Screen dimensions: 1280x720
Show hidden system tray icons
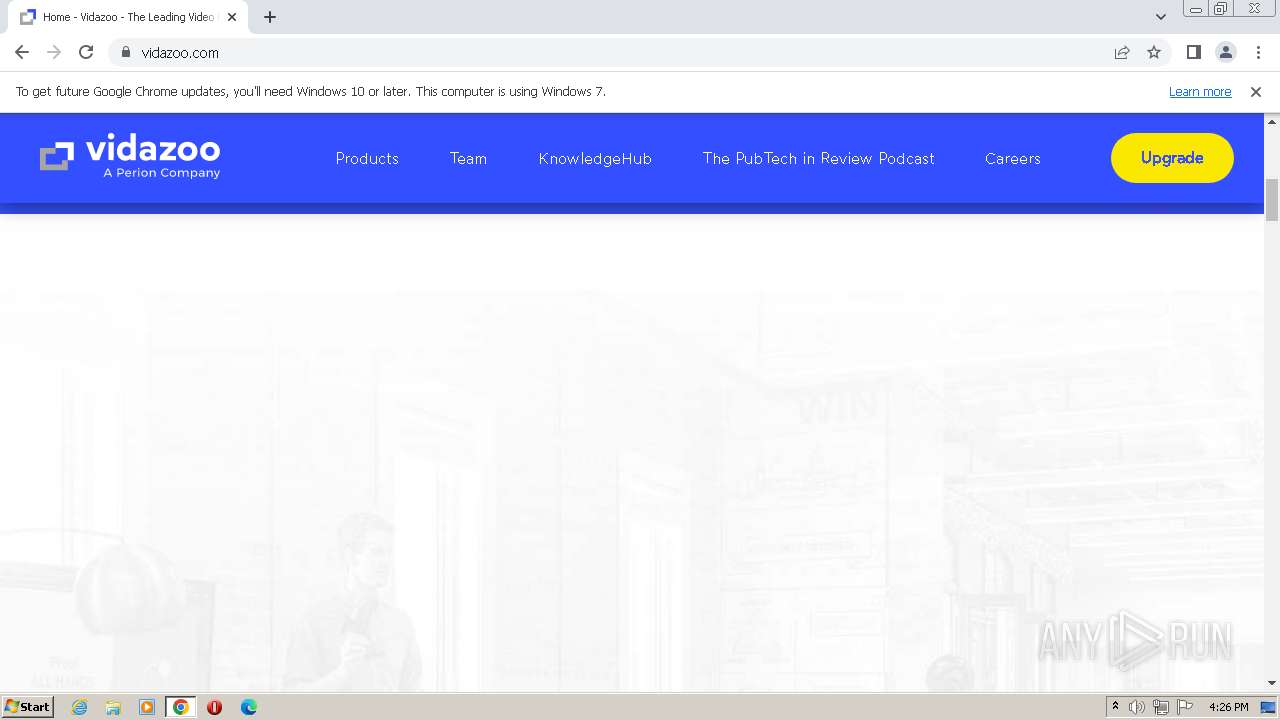(1115, 706)
